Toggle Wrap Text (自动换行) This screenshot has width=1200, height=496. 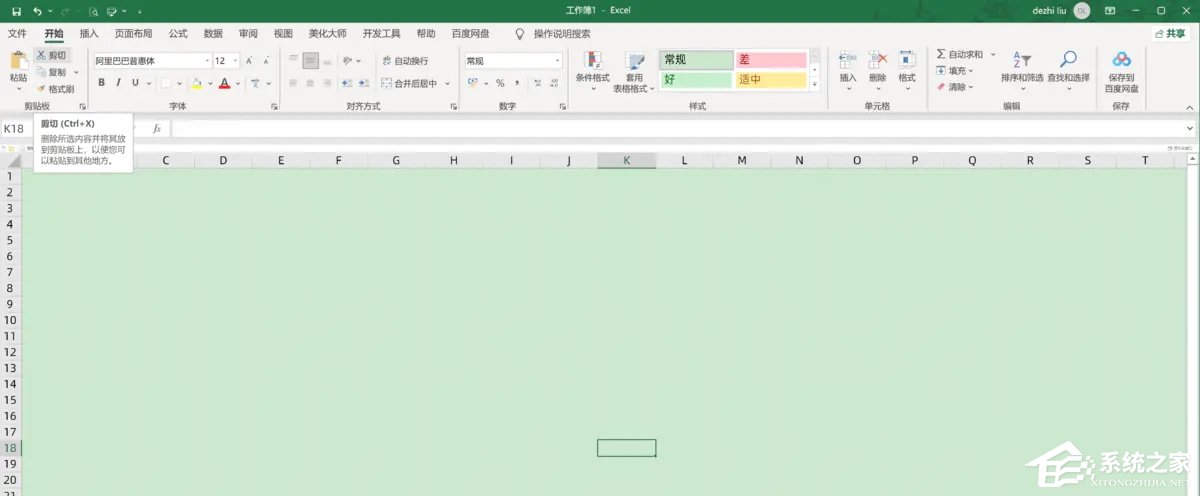[x=404, y=61]
